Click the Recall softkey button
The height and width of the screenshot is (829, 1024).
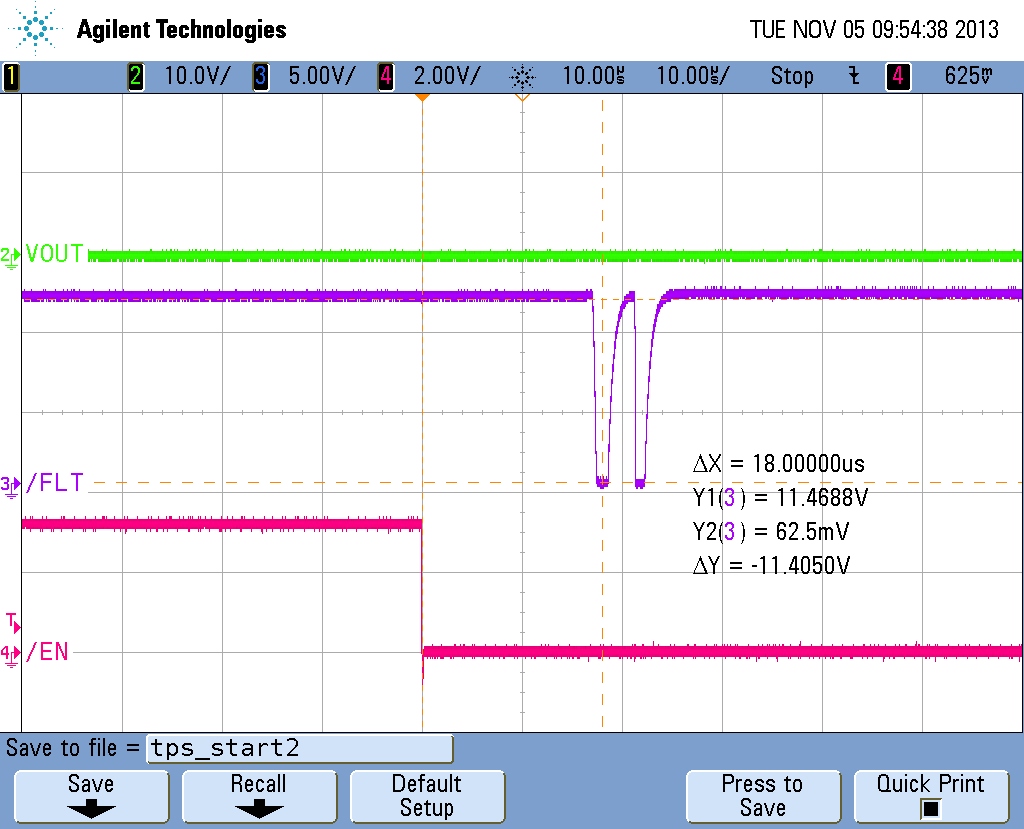point(259,796)
